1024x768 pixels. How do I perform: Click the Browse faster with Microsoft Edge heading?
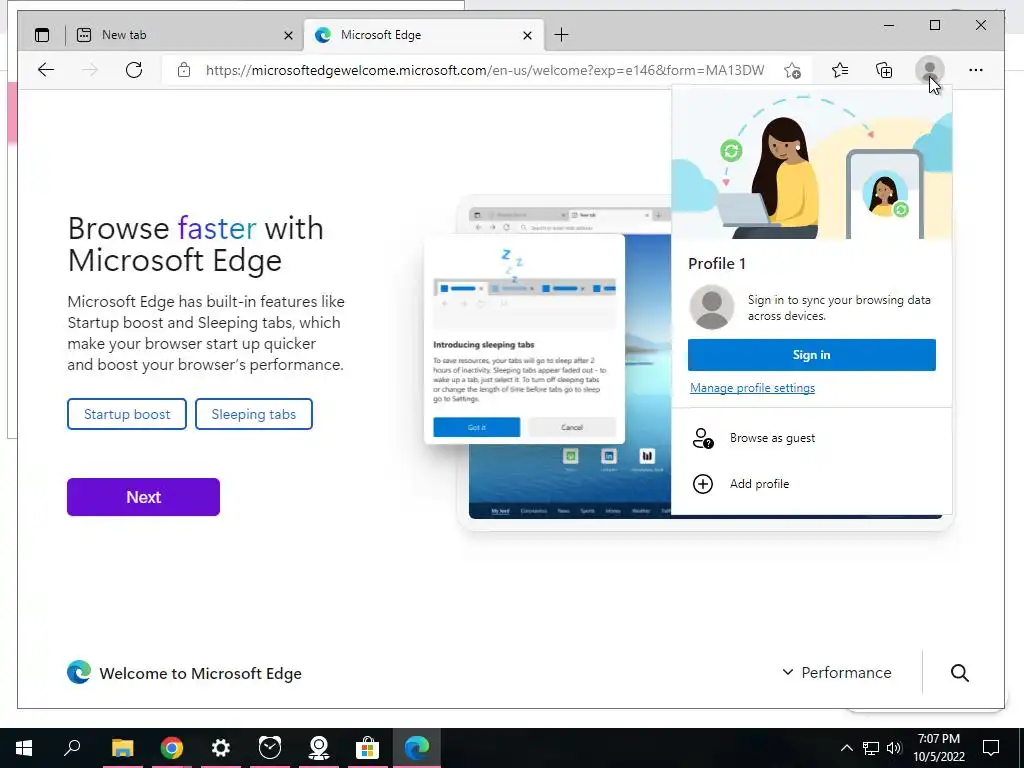195,244
